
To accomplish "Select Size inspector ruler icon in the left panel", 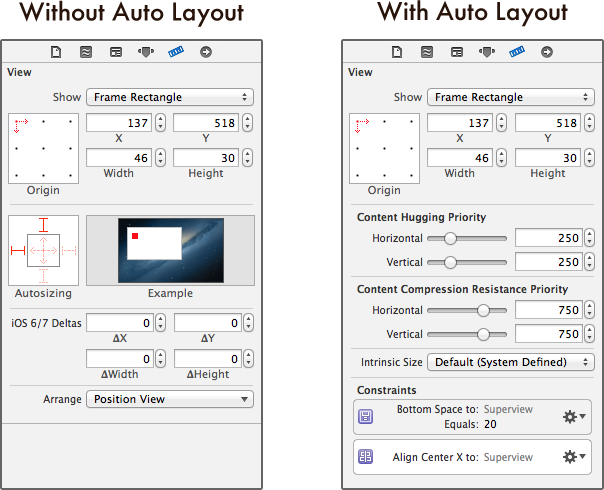I will click(x=176, y=52).
